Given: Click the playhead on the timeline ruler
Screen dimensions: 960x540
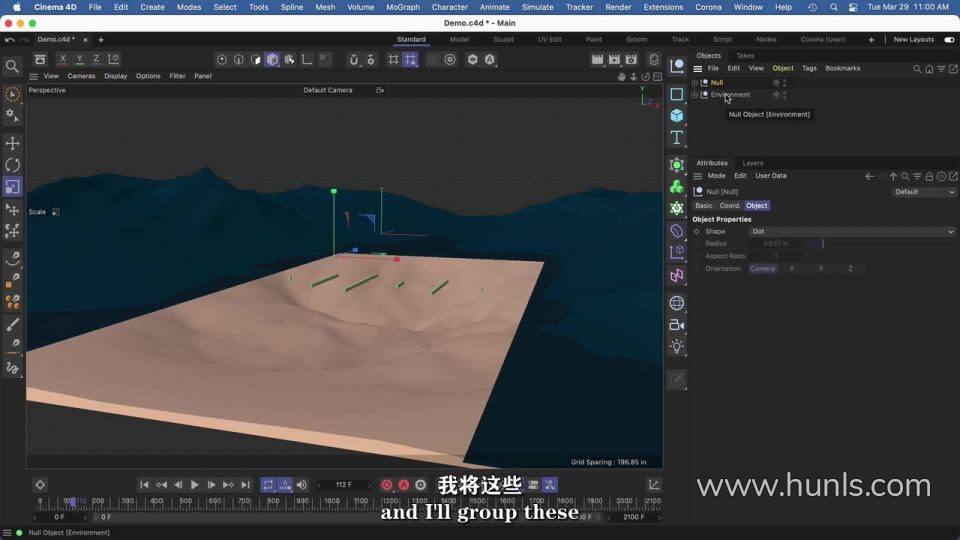Looking at the screenshot, I should point(71,501).
